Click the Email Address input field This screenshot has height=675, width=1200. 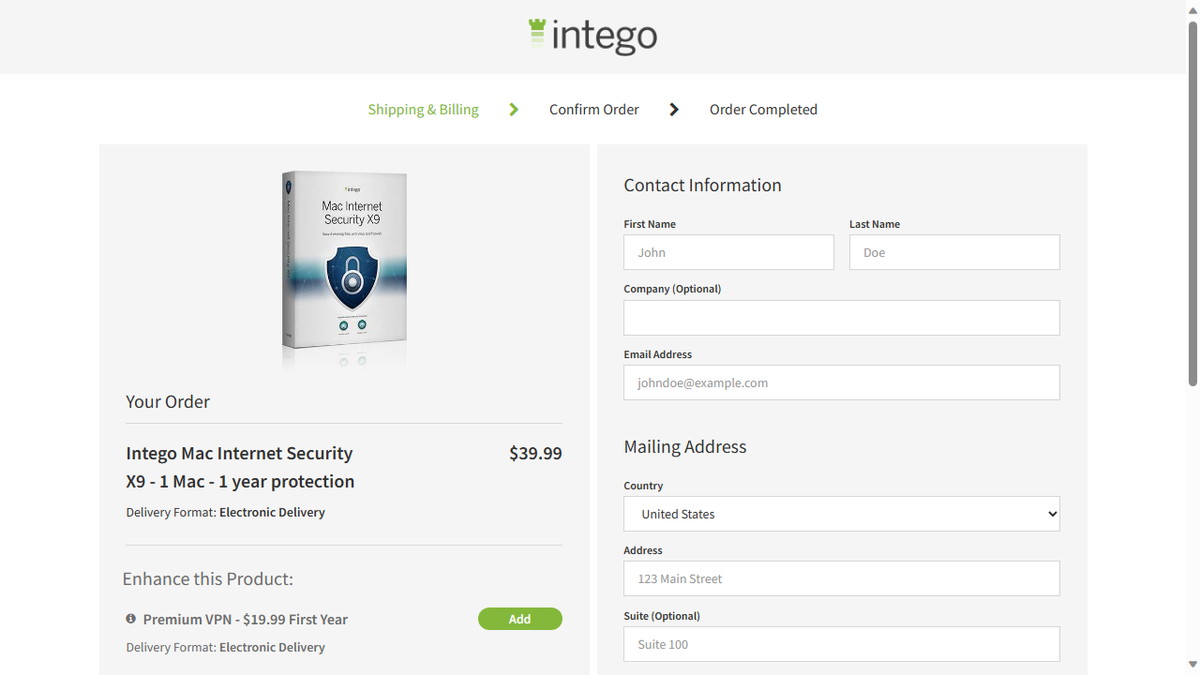841,382
